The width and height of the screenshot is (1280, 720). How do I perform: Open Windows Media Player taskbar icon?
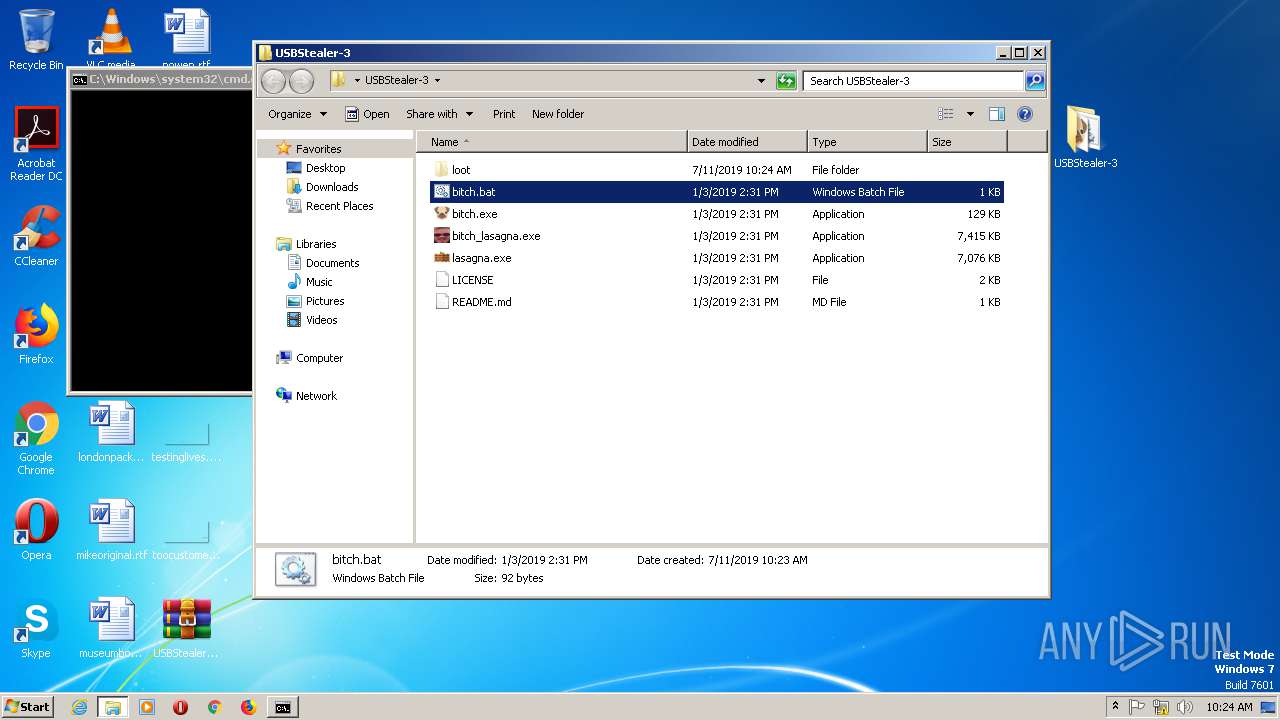[x=147, y=707]
